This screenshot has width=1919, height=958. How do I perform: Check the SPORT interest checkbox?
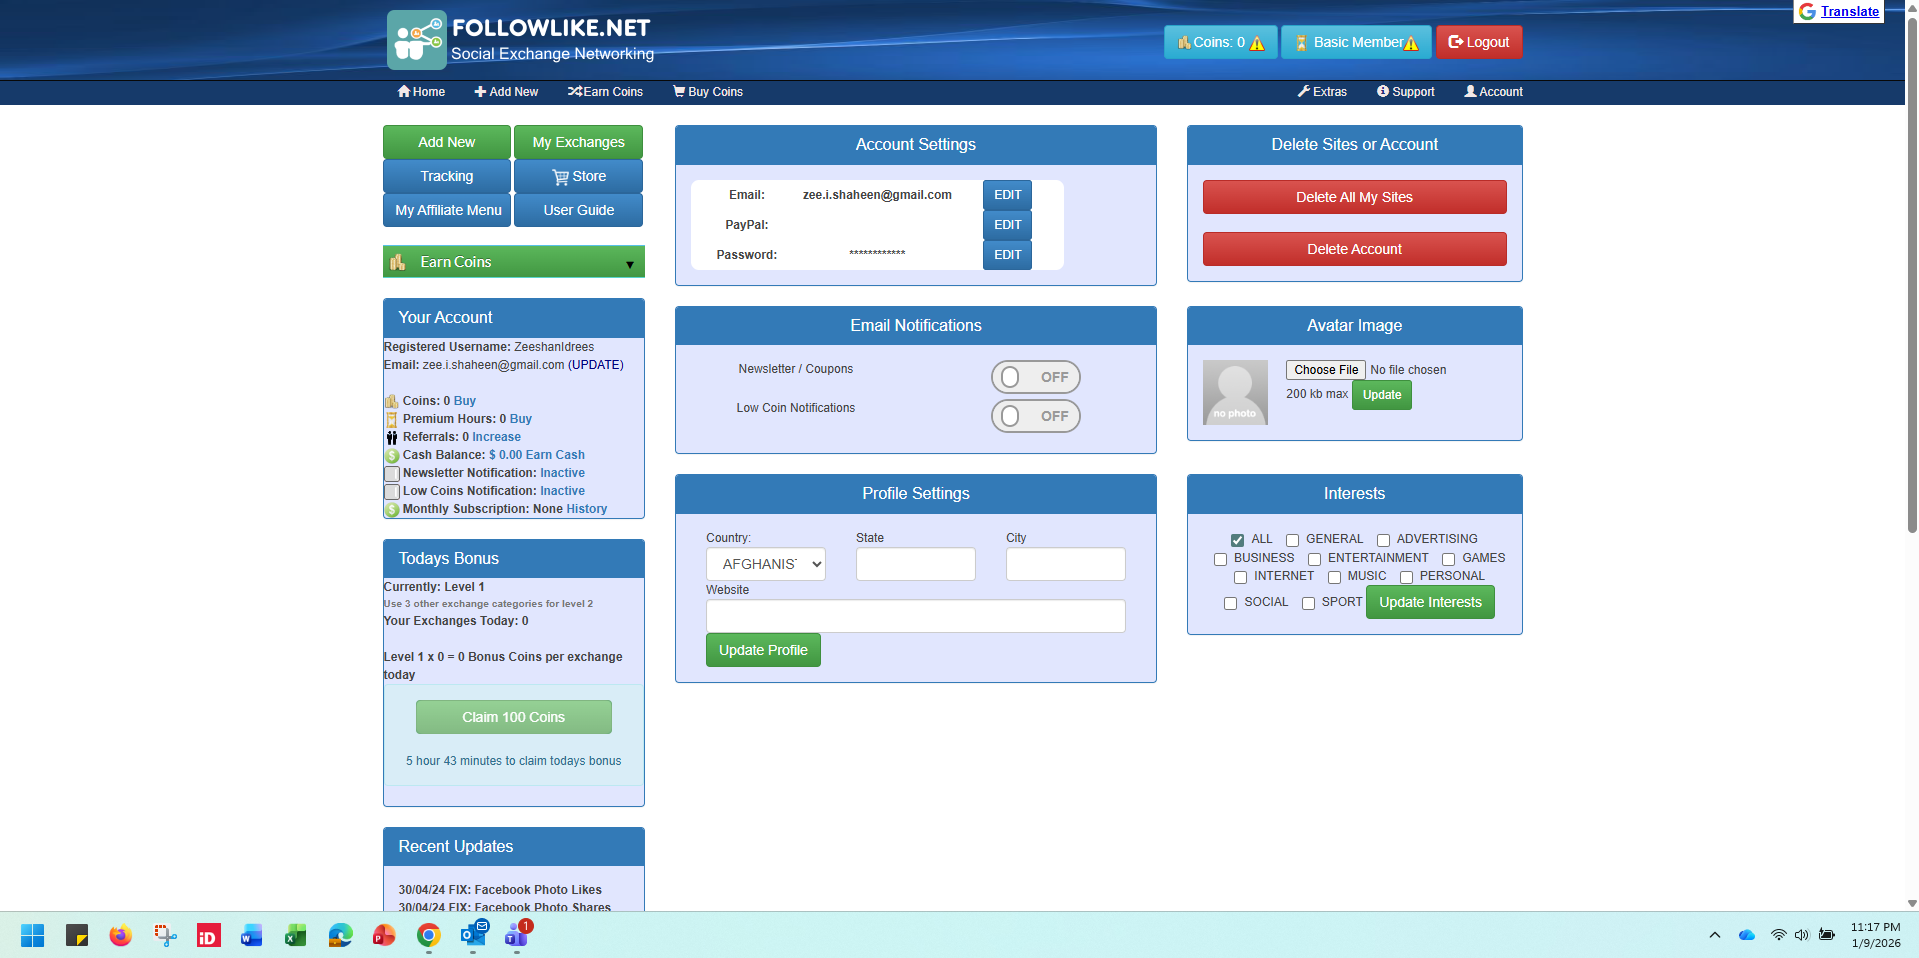point(1308,603)
